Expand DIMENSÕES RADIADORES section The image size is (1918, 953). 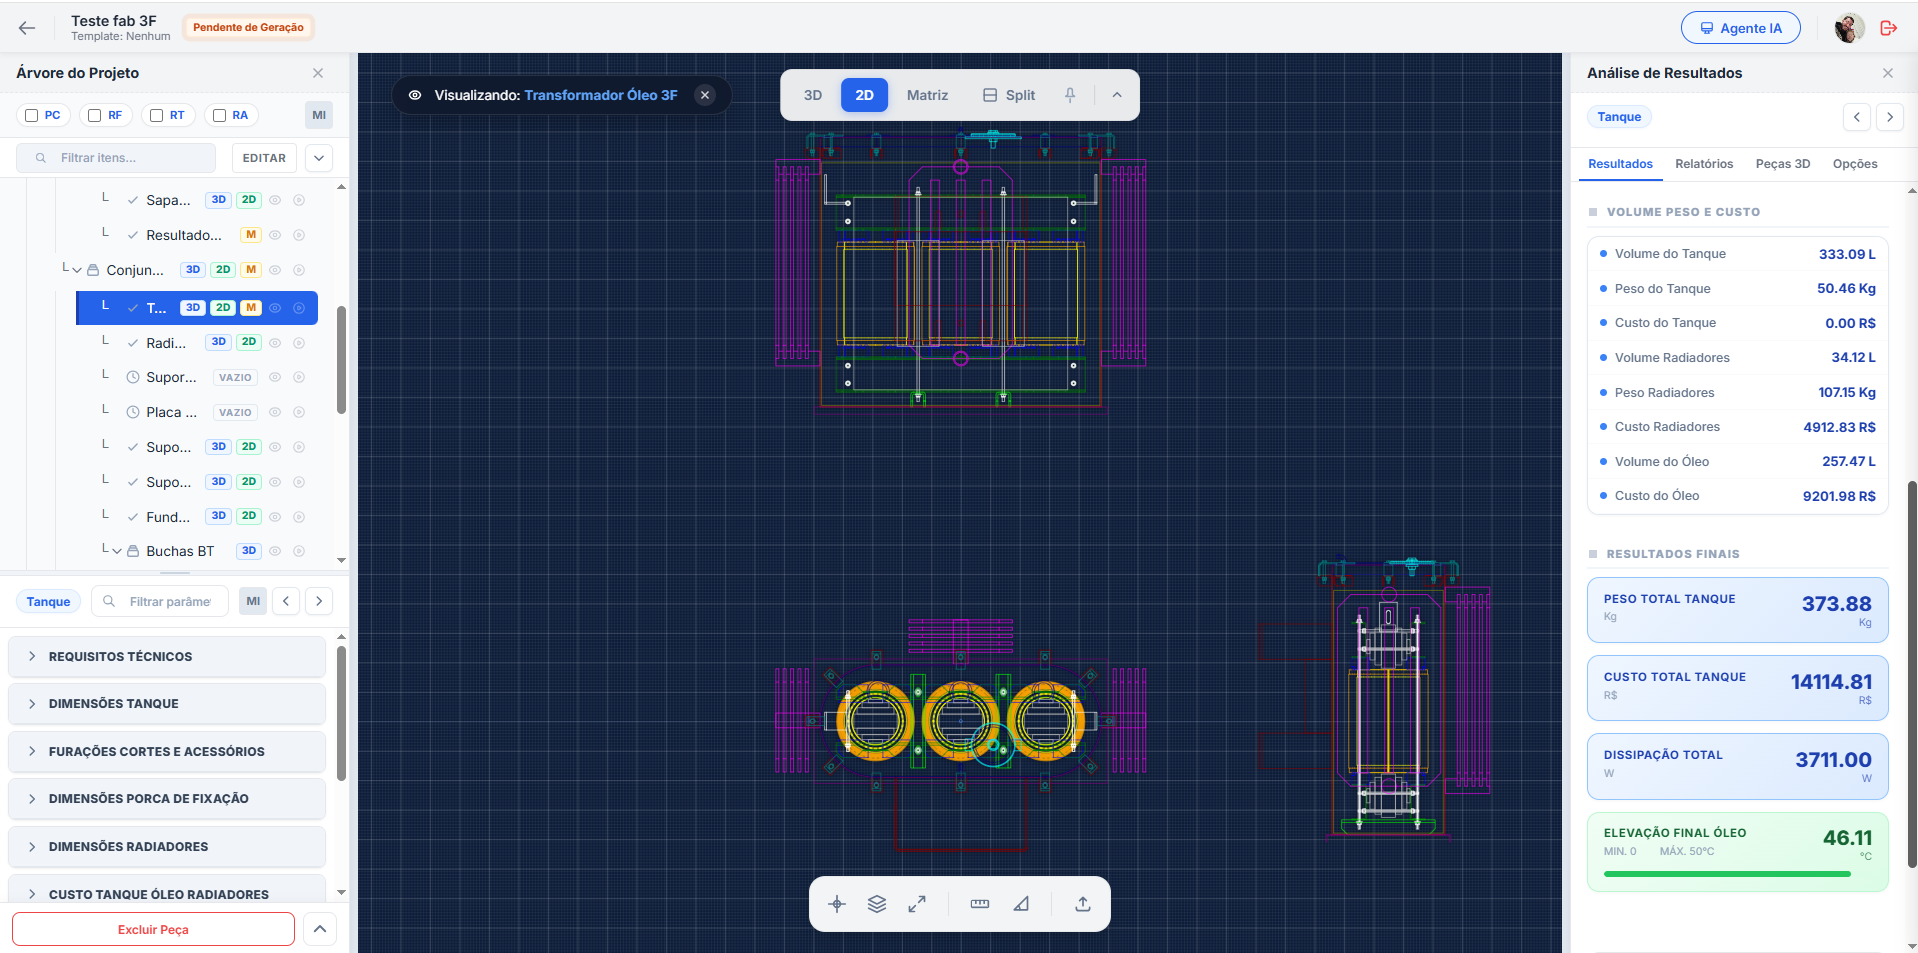(x=167, y=847)
